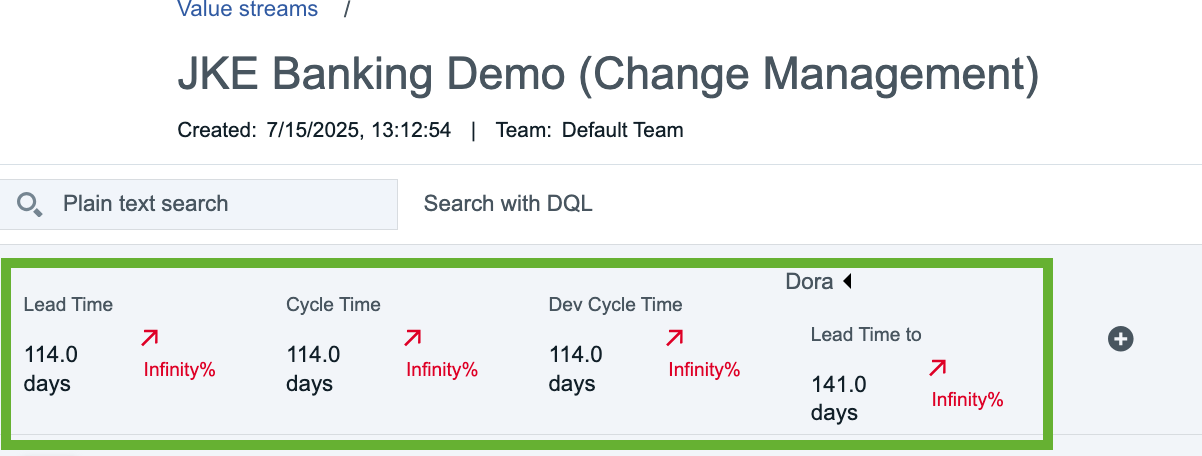The height and width of the screenshot is (456, 1202).
Task: Select the Lead Time metric label
Action: coord(68,305)
